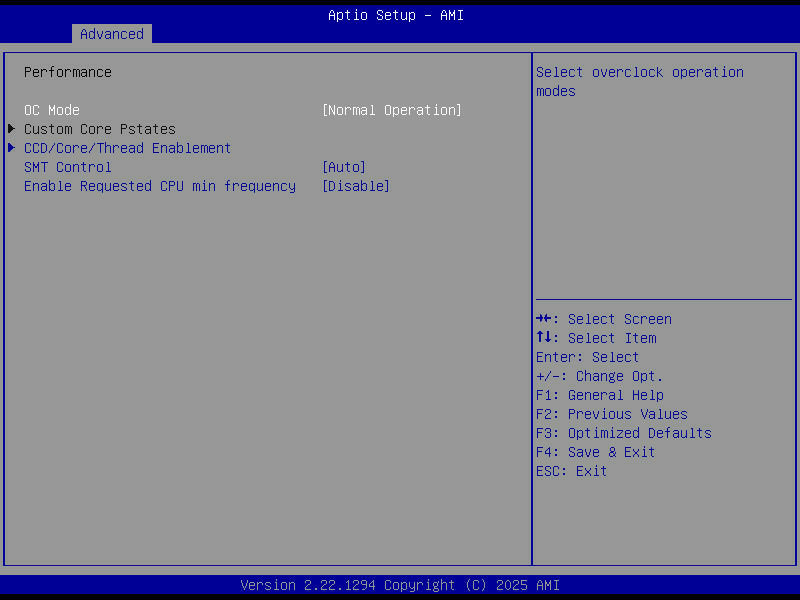This screenshot has width=800, height=600.
Task: Click the F3: Optimized Defaults legend entry
Action: (x=623, y=432)
